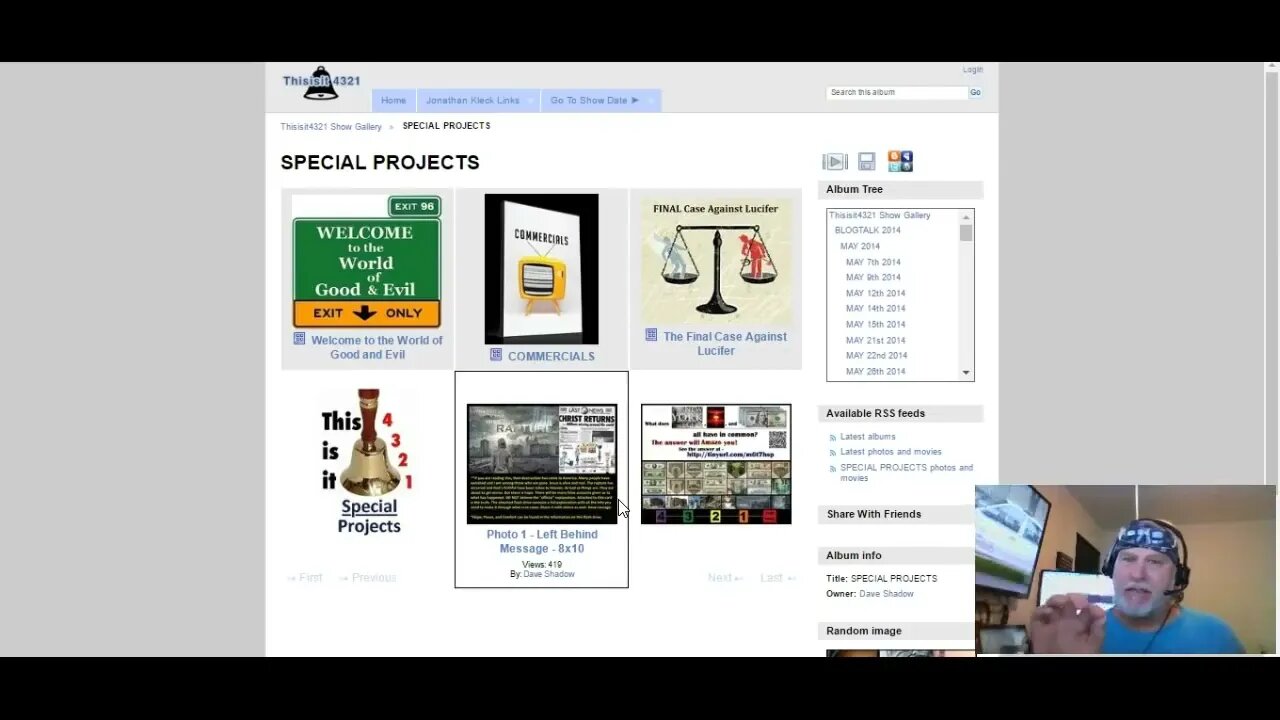Expand arrow on Jonathan Kleck Links menu

click(530, 101)
